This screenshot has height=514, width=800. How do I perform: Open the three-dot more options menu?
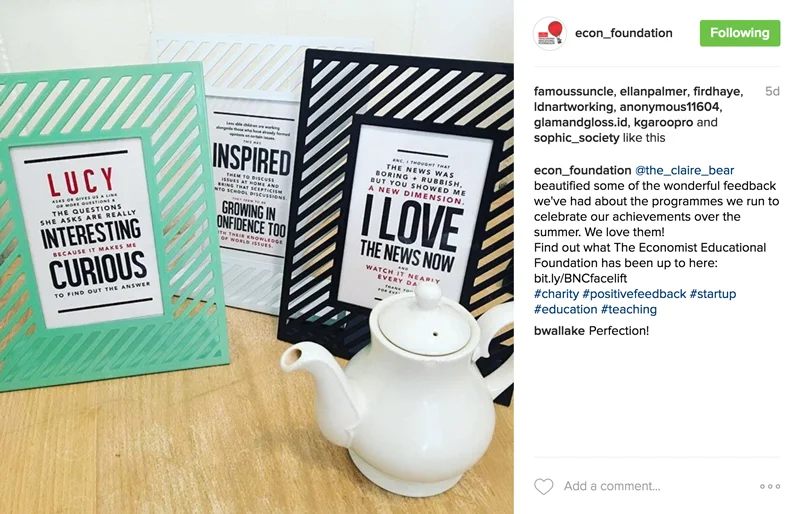[770, 486]
